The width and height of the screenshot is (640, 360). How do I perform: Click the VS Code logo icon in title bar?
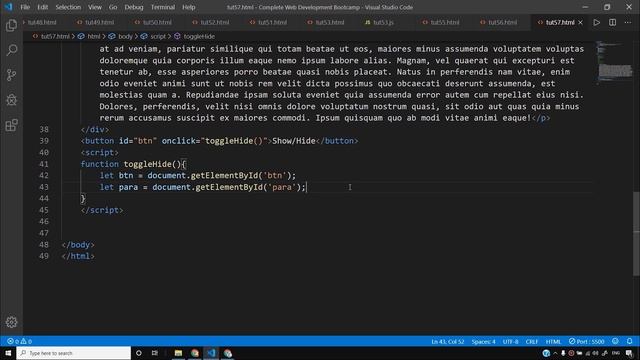[x=8, y=7]
